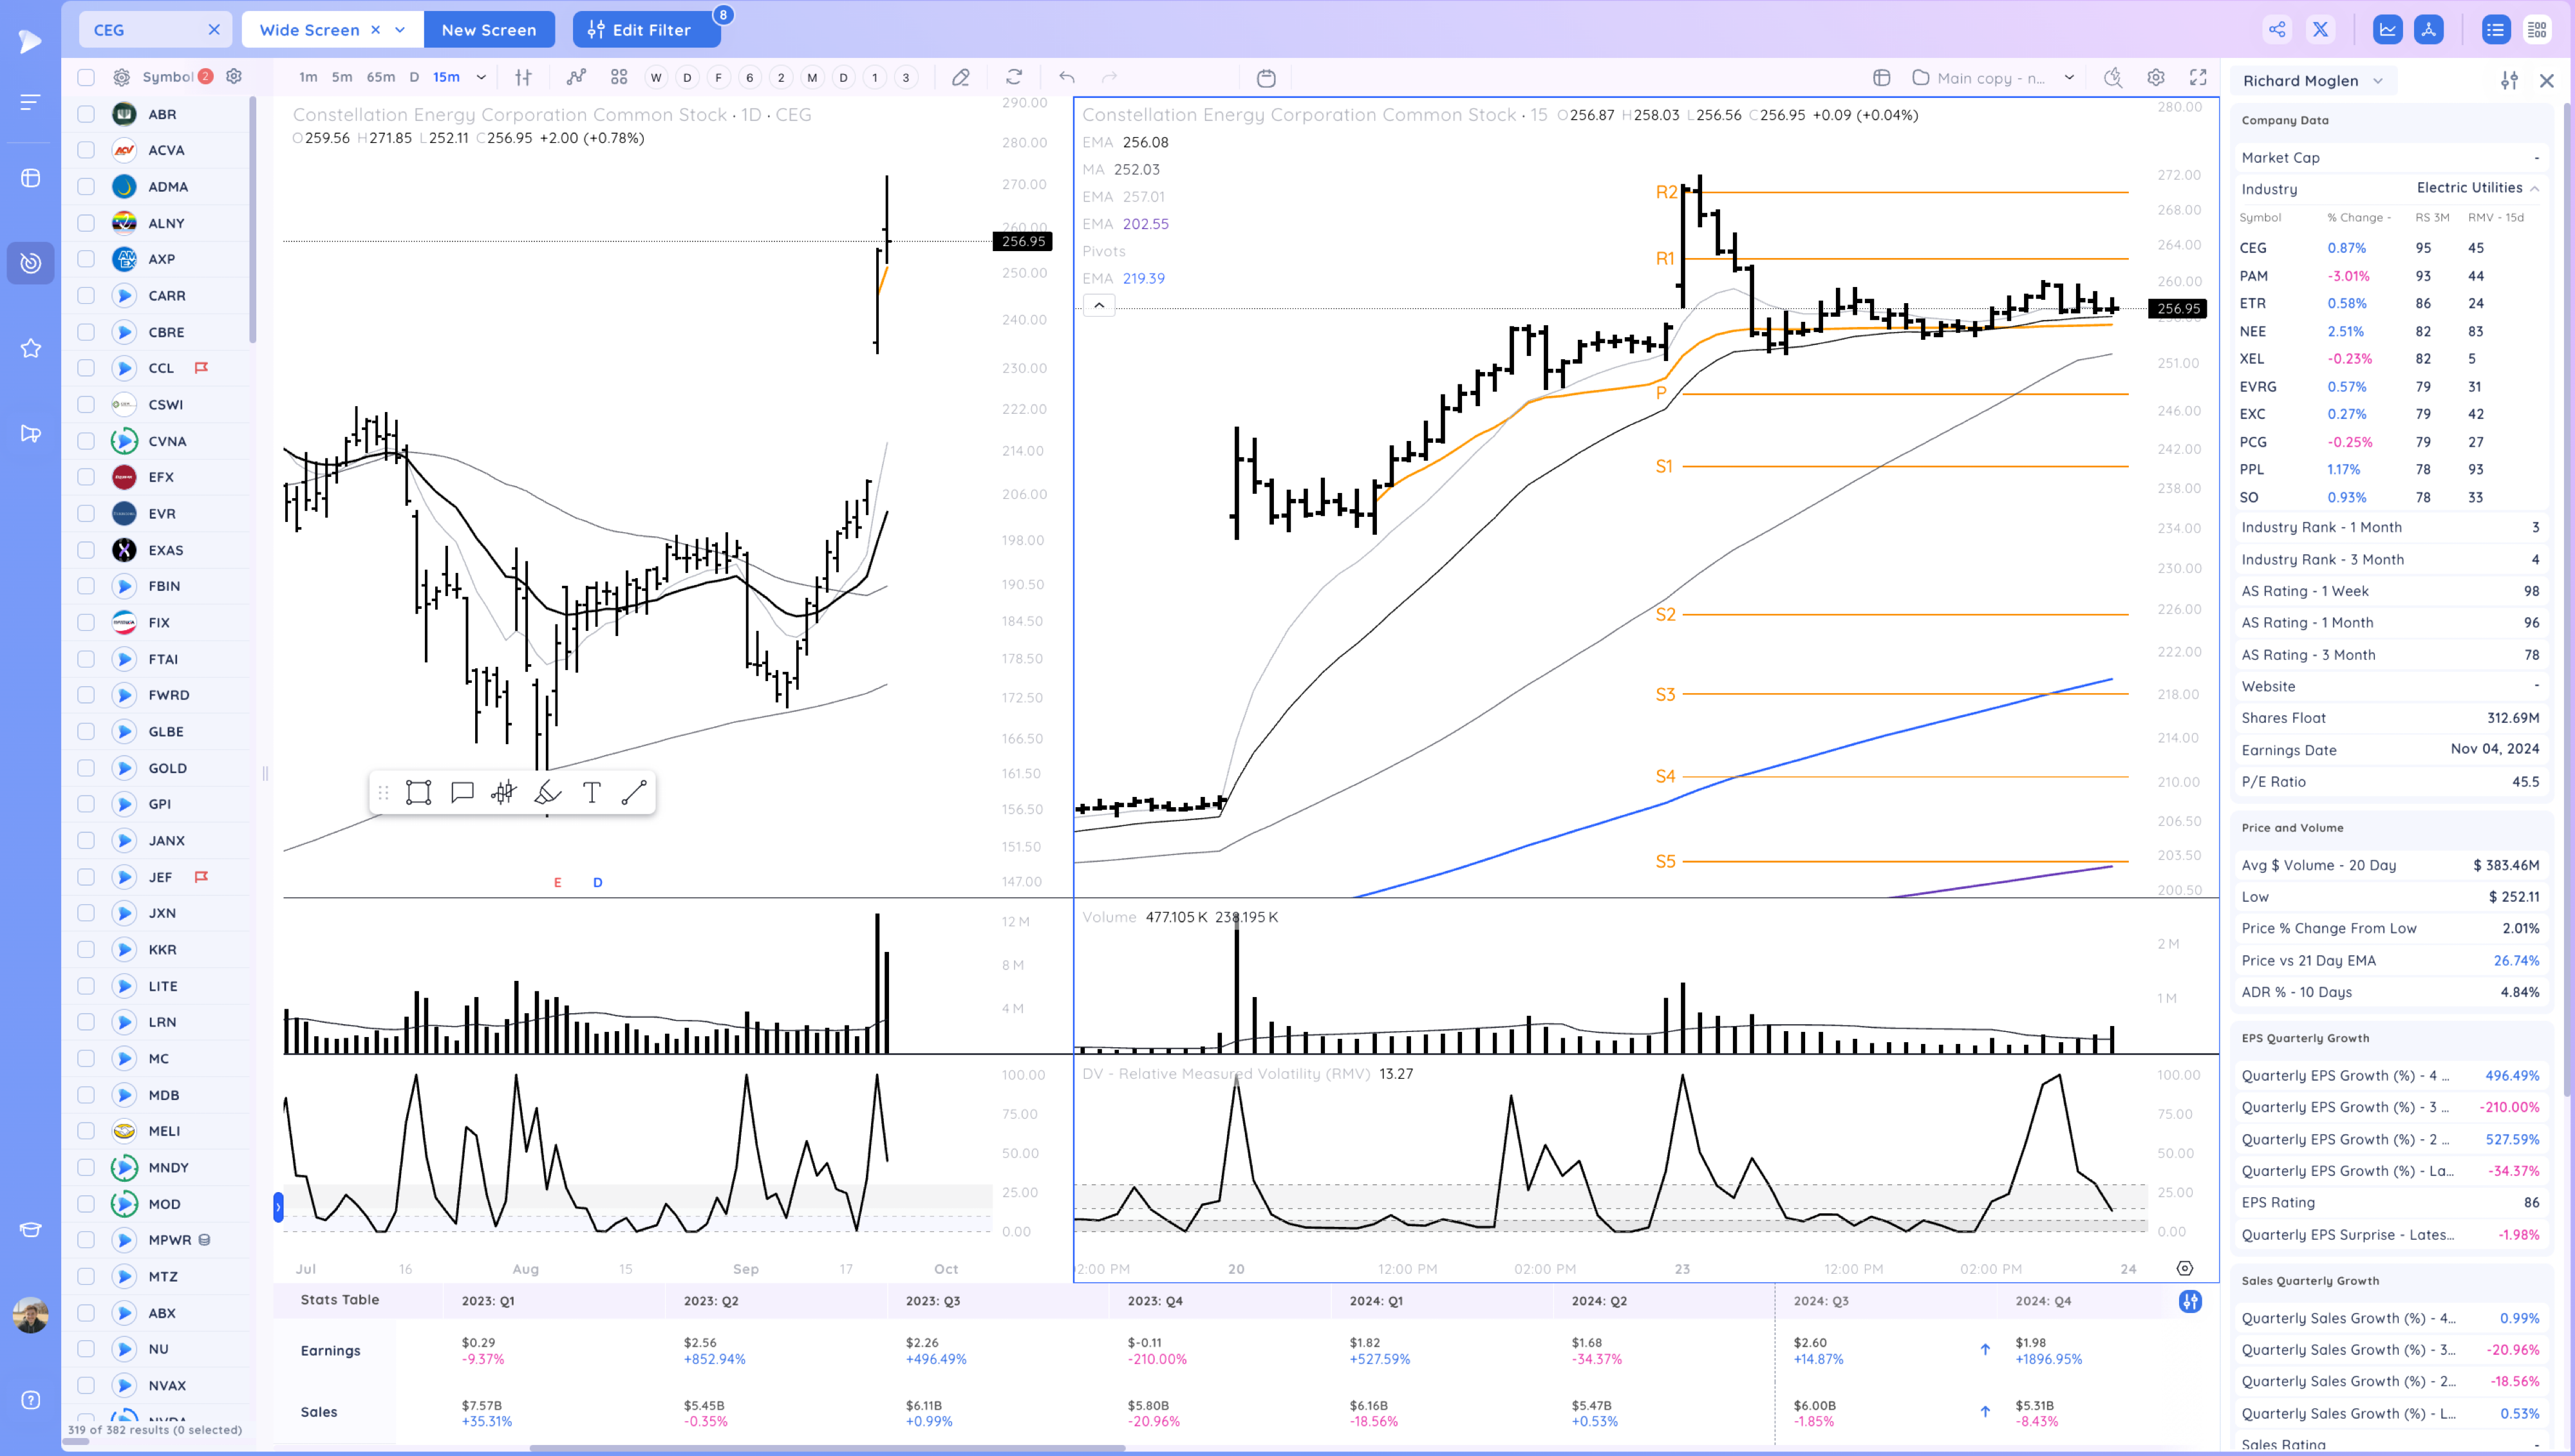Image resolution: width=2575 pixels, height=1456 pixels.
Task: Check the CVNA symbol checkbox
Action: (86, 441)
